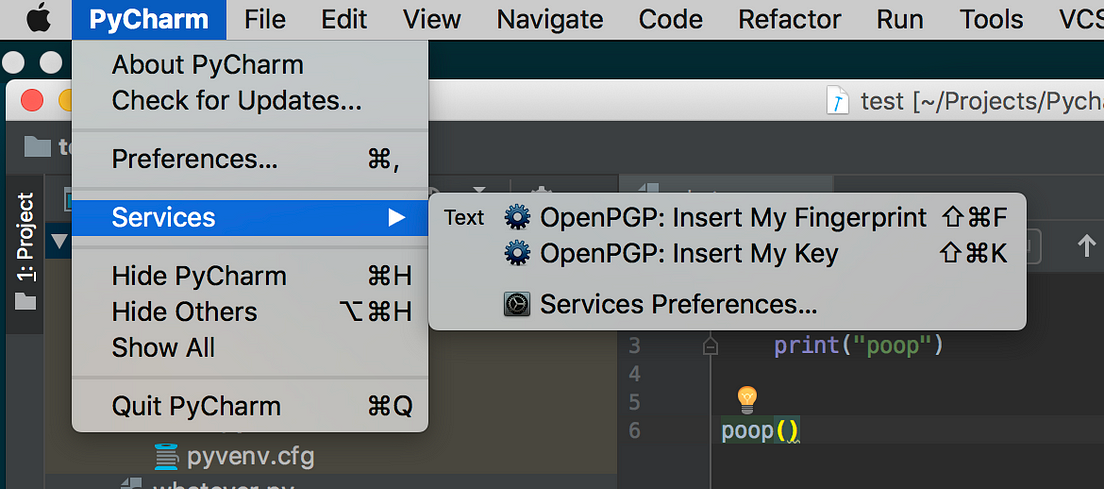Click the pyvenv.cfg file icon
The height and width of the screenshot is (489, 1104).
(167, 457)
